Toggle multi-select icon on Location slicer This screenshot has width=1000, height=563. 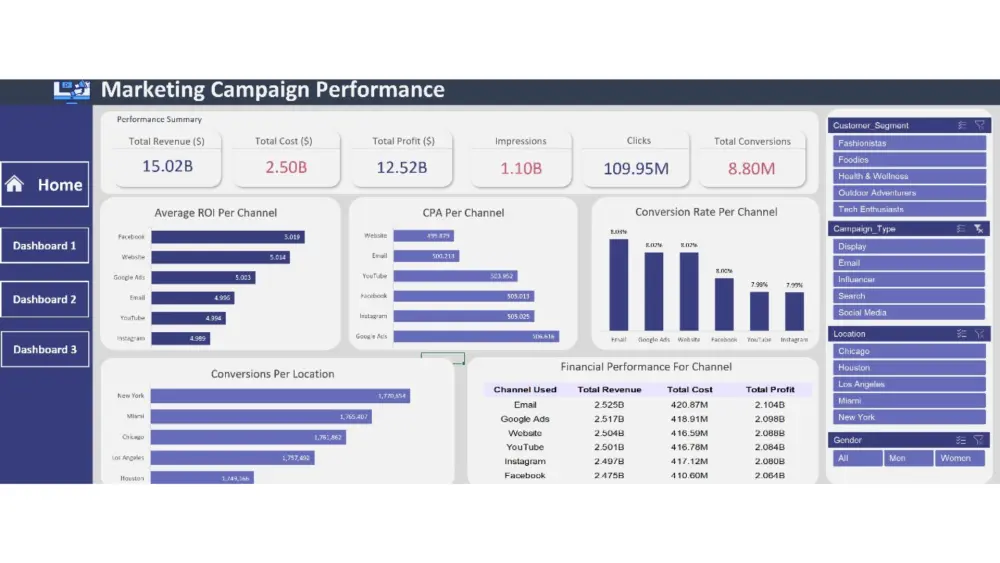point(962,334)
